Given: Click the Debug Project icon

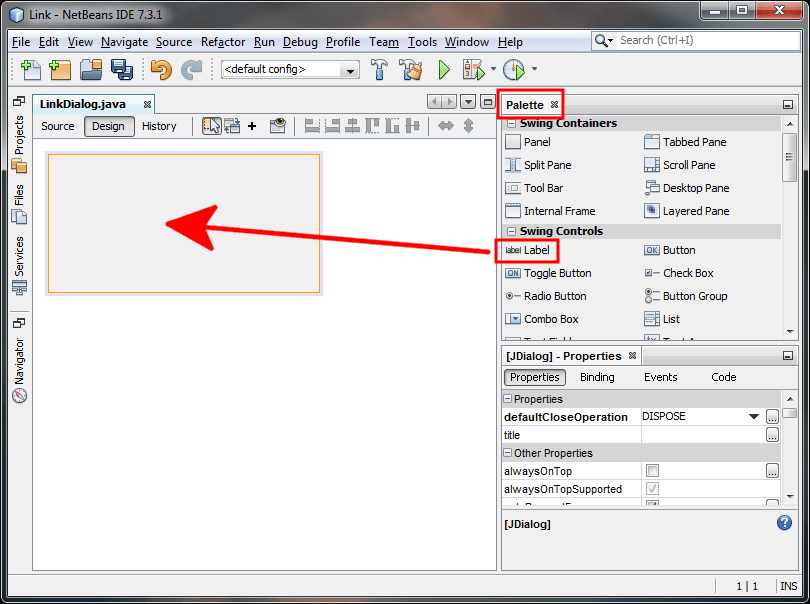Looking at the screenshot, I should (474, 69).
